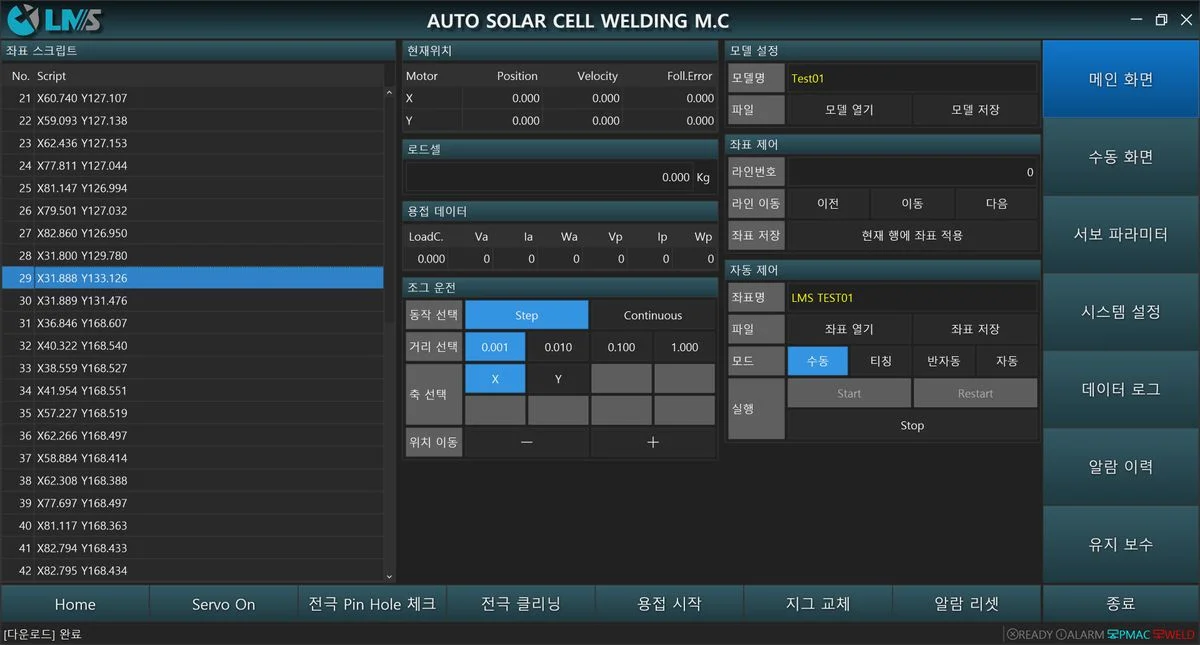Click the PMAC connection status icon
This screenshot has width=1200, height=645.
(1112, 634)
